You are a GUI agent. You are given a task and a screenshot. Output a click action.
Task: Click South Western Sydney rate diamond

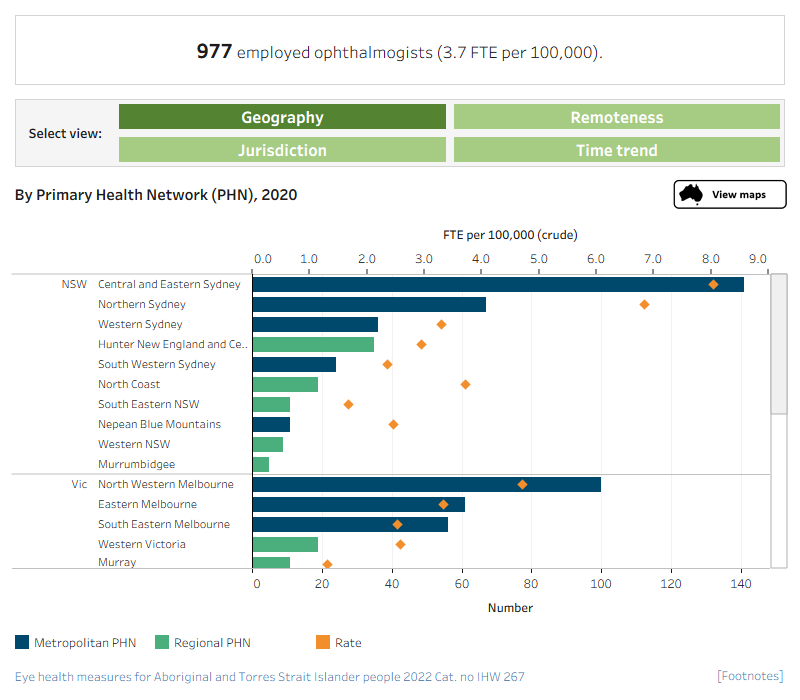point(387,364)
